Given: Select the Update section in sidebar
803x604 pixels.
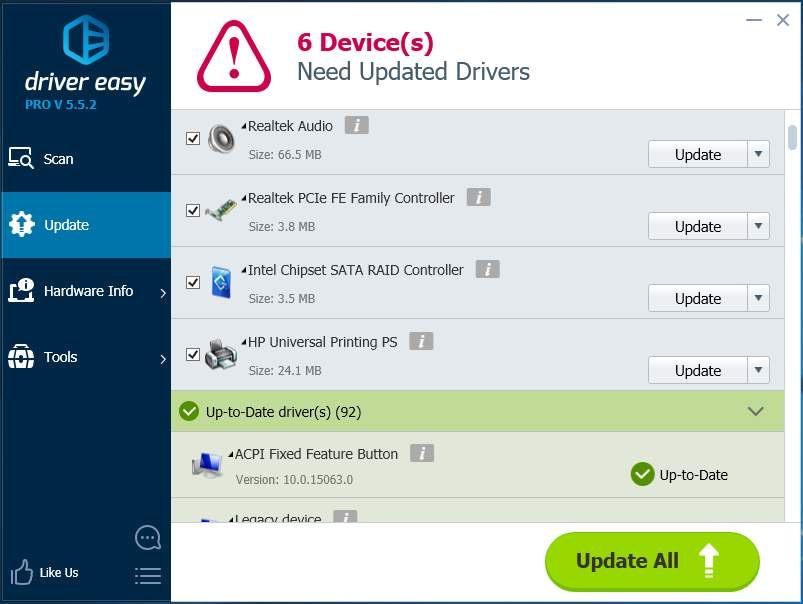Looking at the screenshot, I should (86, 225).
